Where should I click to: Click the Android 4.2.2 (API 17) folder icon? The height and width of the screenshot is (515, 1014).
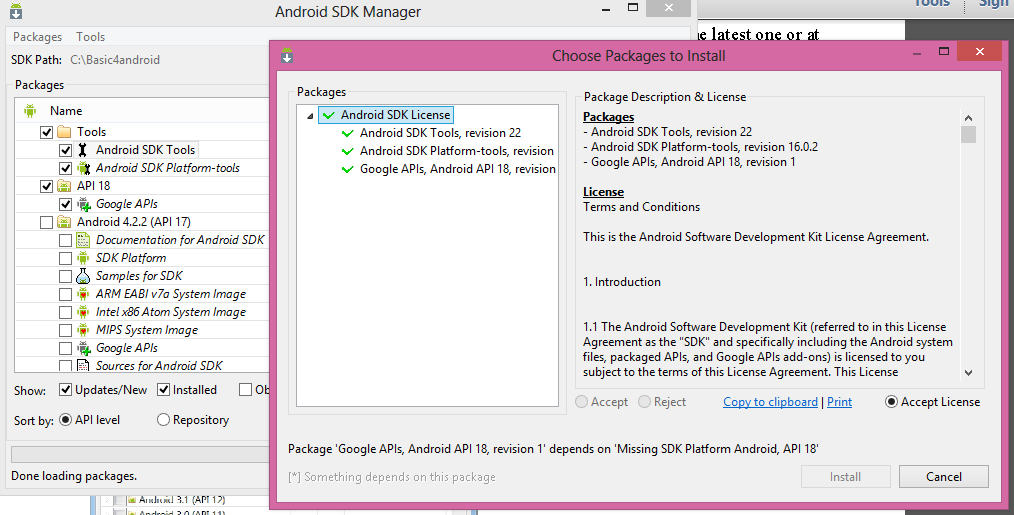pyautogui.click(x=64, y=222)
